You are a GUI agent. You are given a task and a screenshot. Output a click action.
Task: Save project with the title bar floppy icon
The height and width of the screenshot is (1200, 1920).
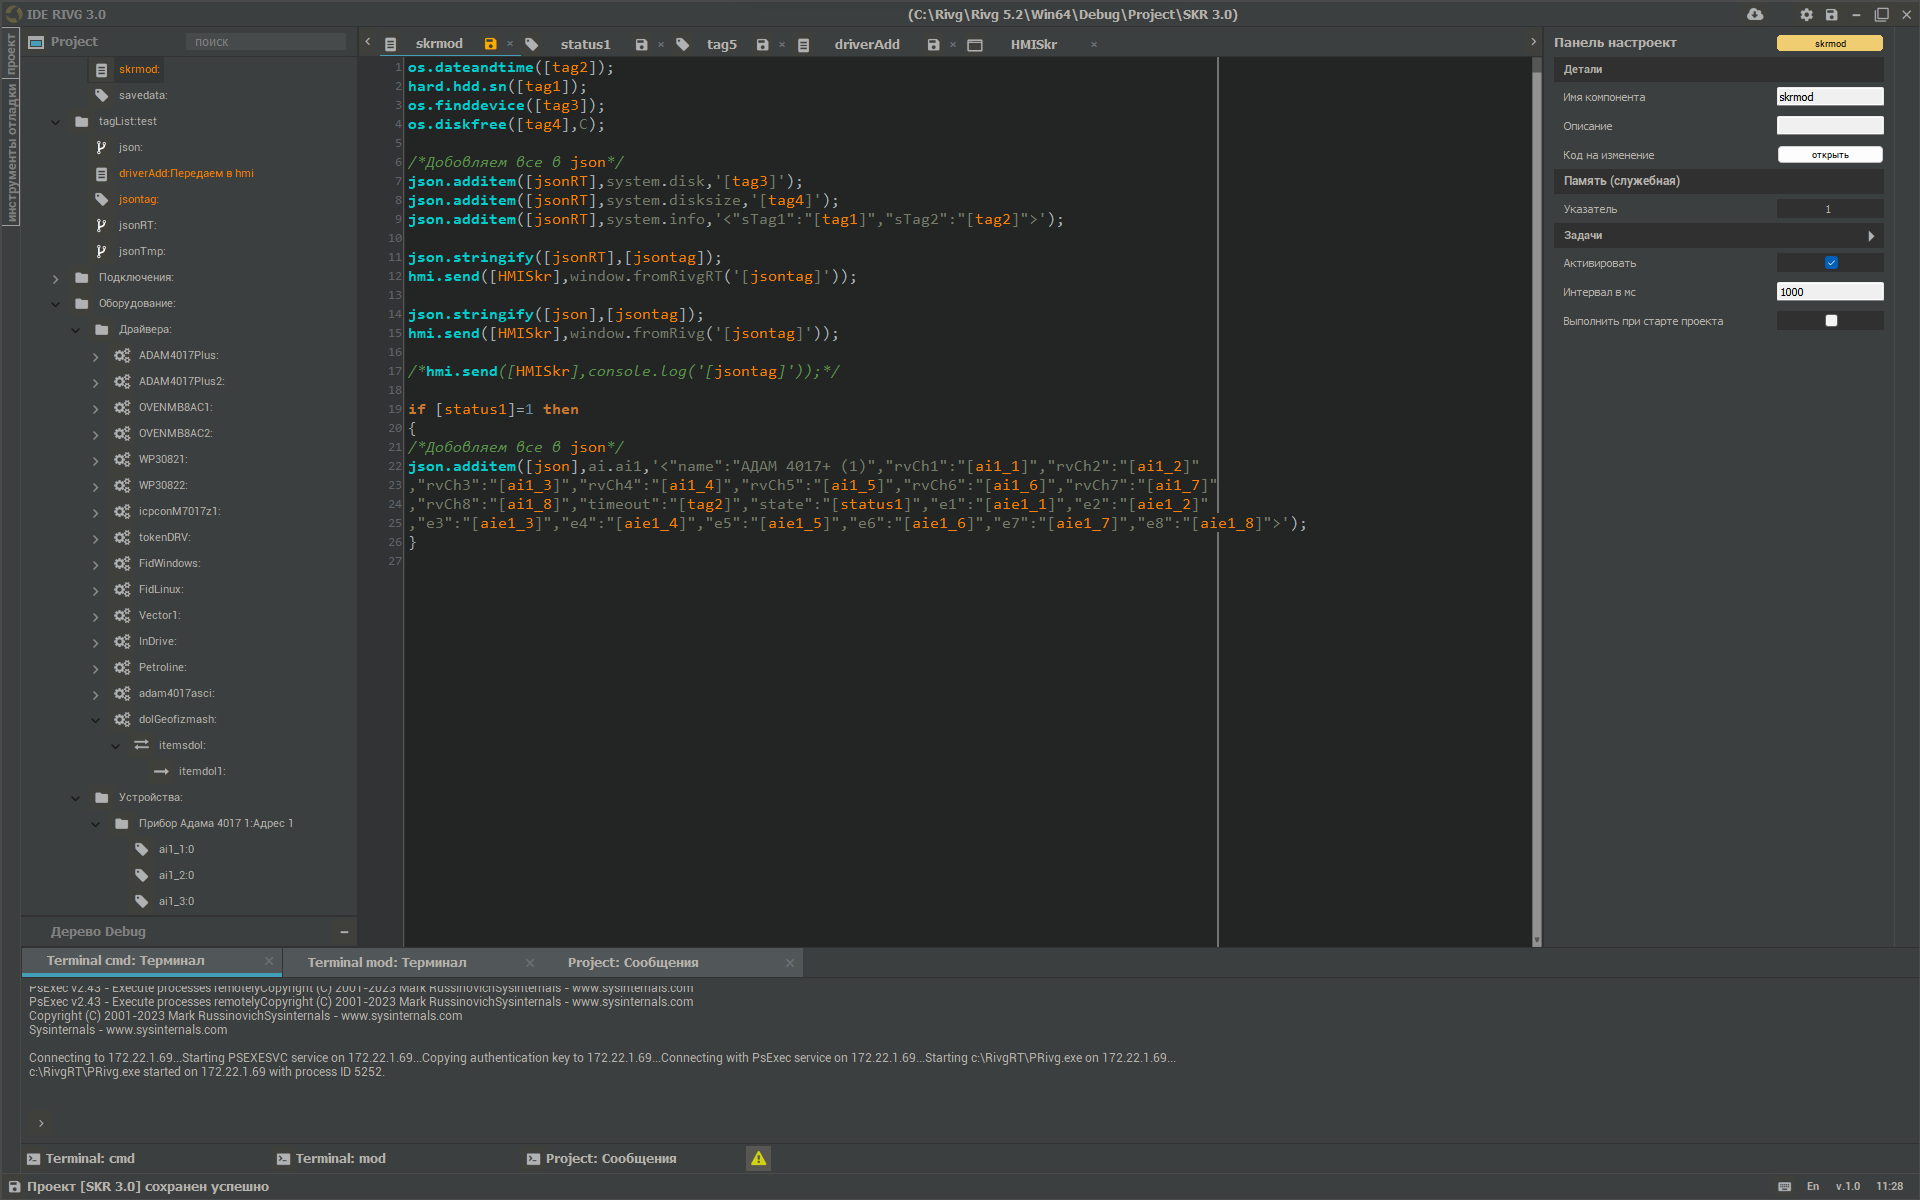coord(1831,14)
